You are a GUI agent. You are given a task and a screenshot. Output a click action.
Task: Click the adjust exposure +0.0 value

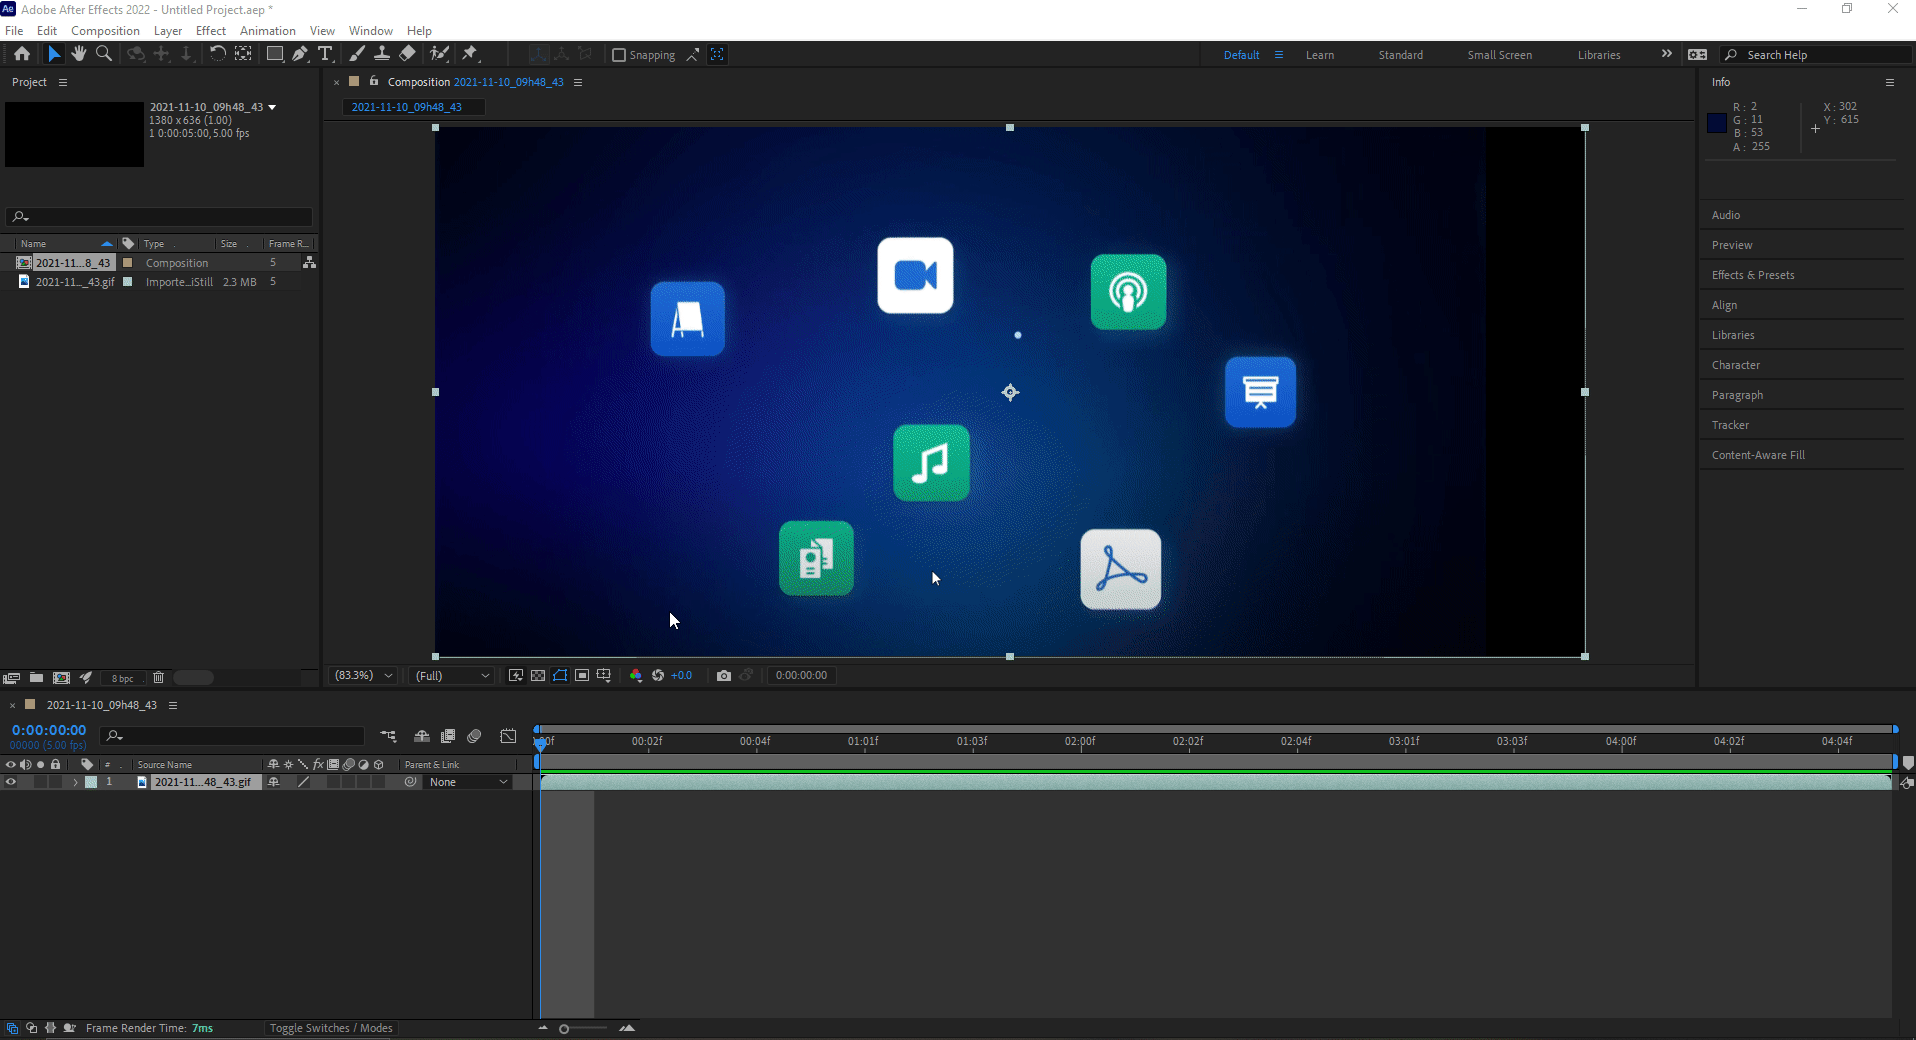[682, 676]
